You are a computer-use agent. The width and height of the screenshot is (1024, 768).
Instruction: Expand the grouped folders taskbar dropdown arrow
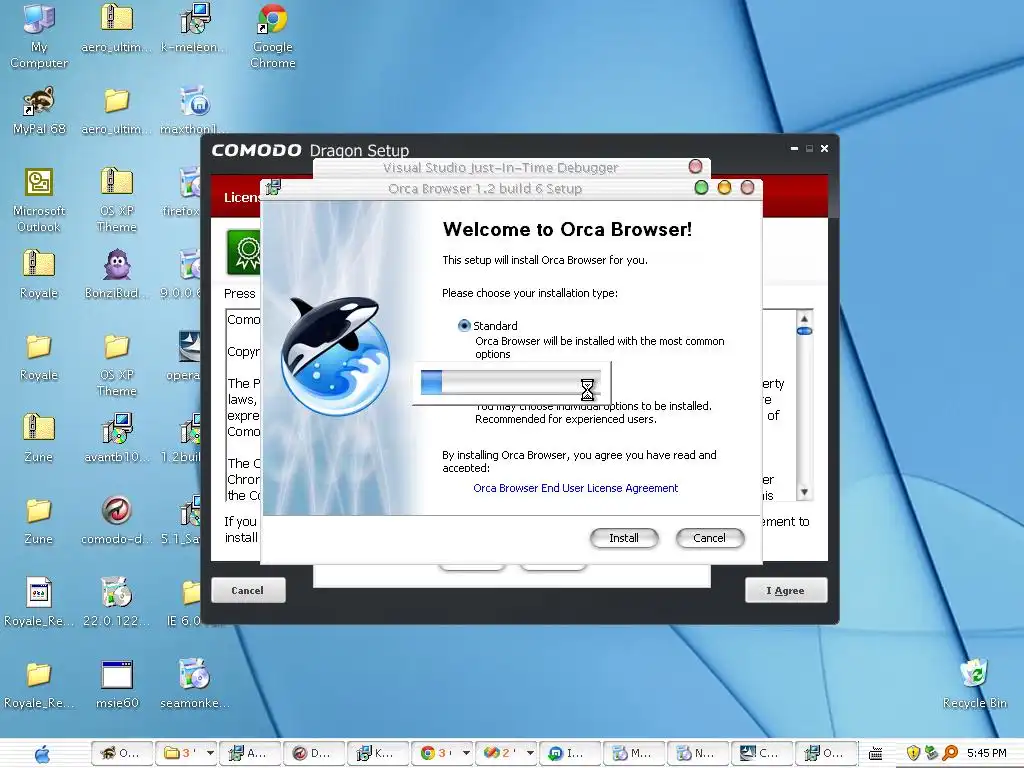tap(210, 753)
